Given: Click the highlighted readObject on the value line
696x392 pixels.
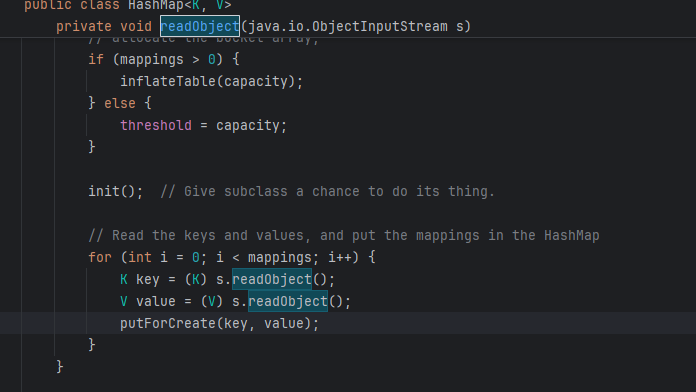Looking at the screenshot, I should [288, 301].
